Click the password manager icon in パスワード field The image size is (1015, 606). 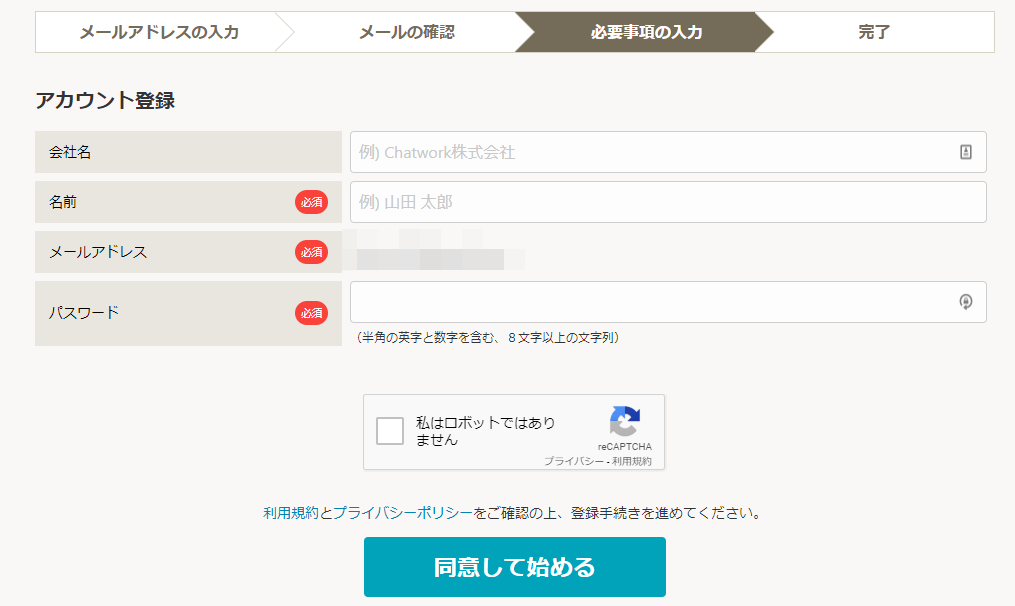[x=965, y=302]
